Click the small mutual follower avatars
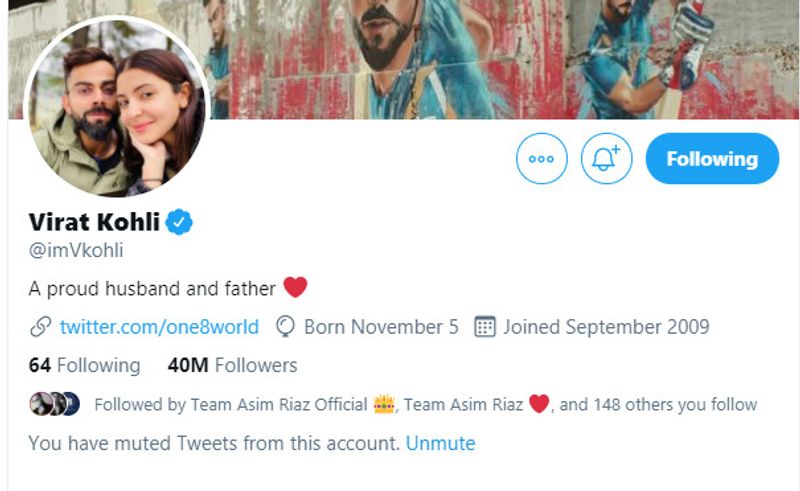This screenshot has height=491, width=800. (53, 405)
